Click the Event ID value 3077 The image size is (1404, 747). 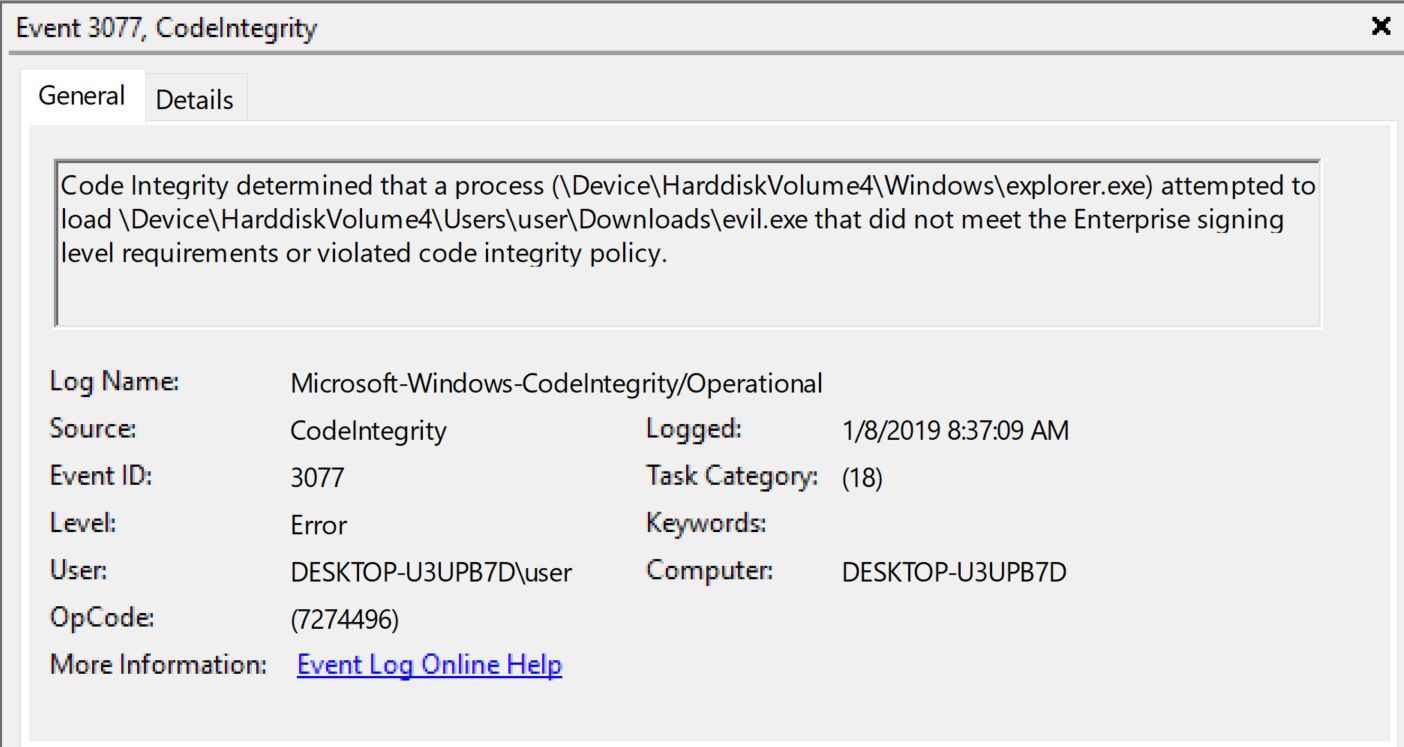point(317,478)
